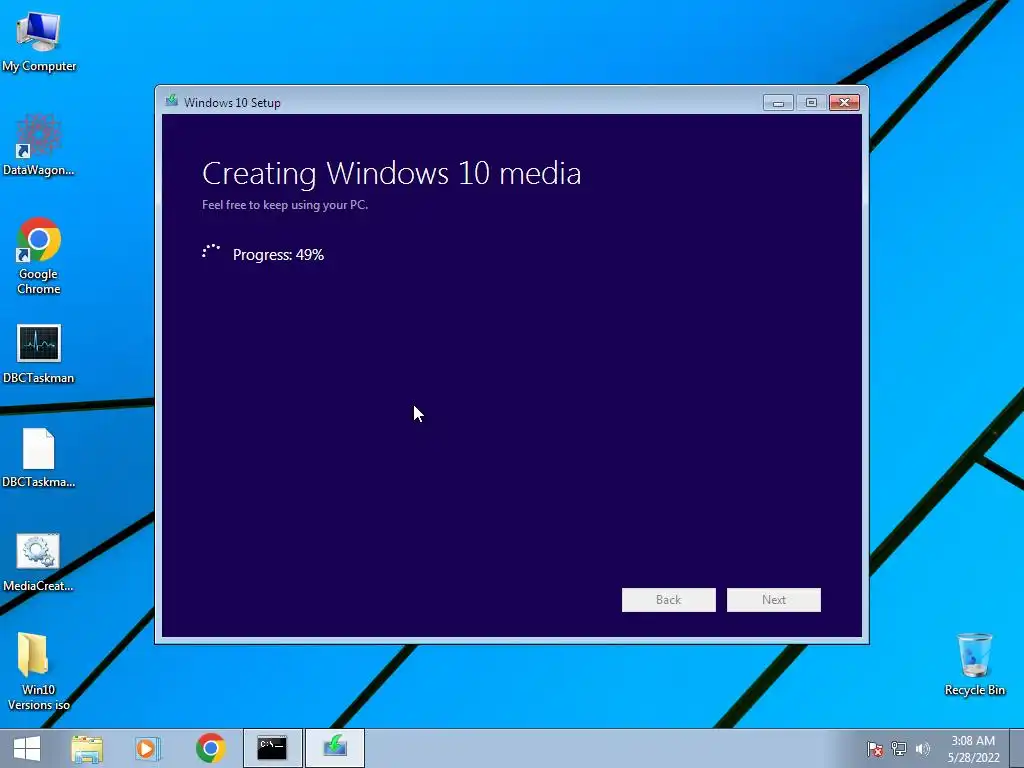Click the disabled Next button

point(774,600)
